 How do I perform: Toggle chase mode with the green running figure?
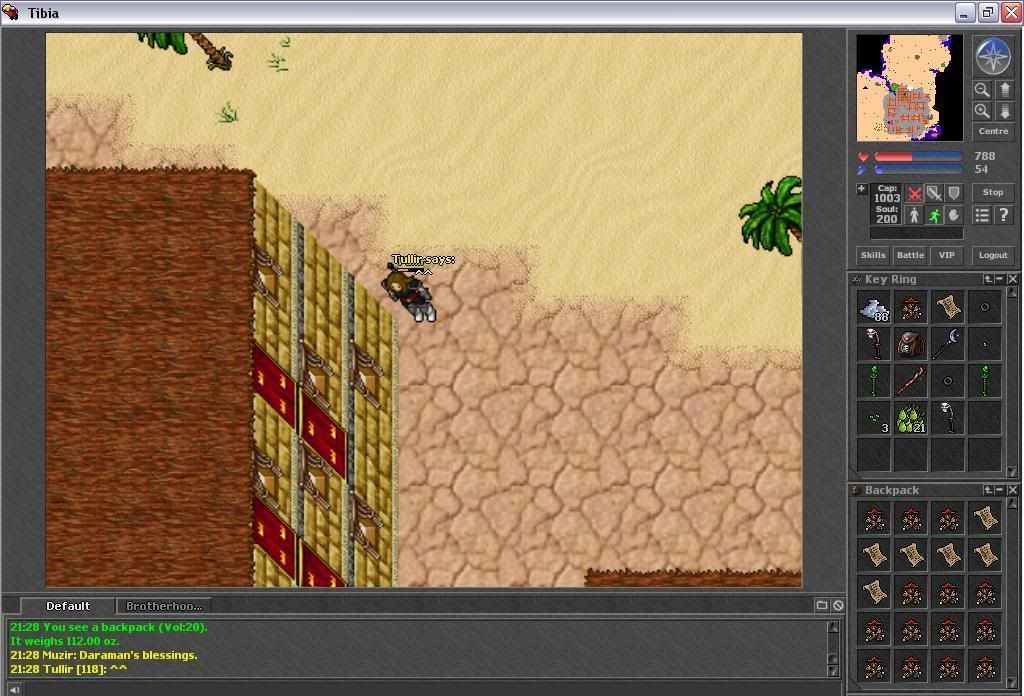(935, 215)
